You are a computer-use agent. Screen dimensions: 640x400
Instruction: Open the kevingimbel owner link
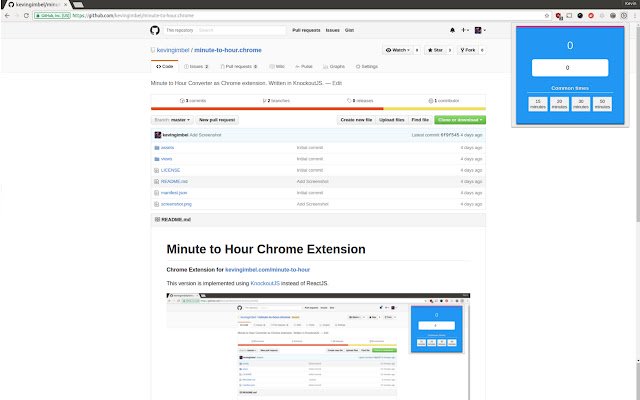coord(173,50)
